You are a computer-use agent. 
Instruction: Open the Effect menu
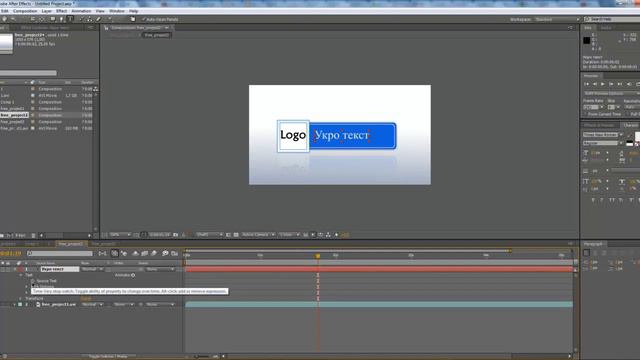click(62, 11)
